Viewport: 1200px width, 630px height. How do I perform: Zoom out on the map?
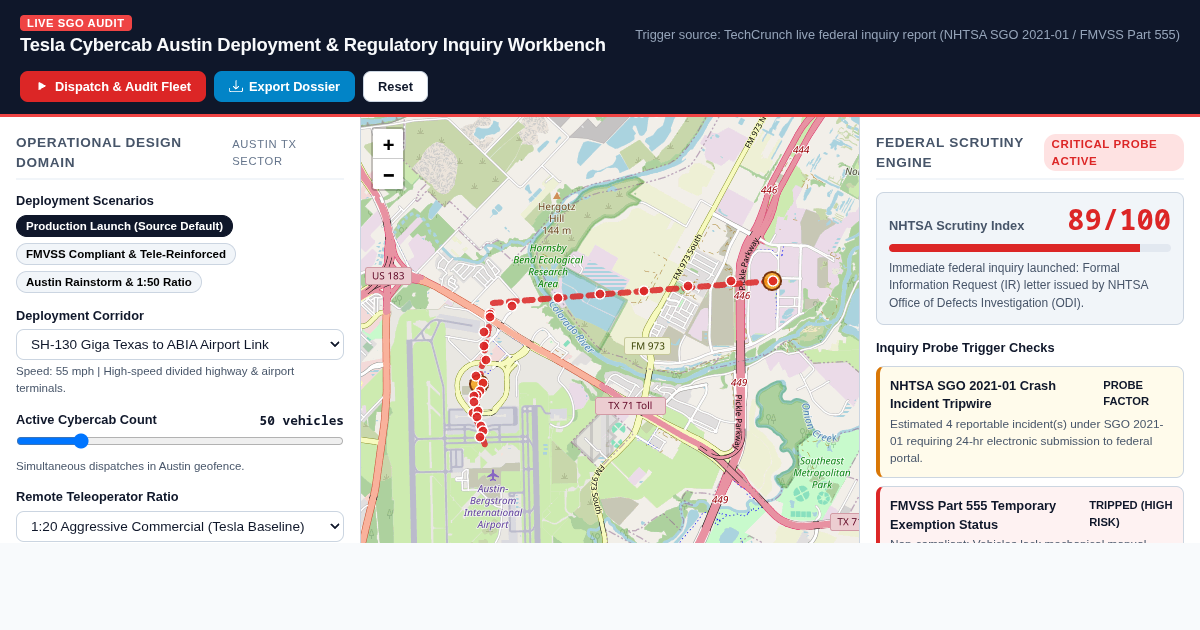pos(388,174)
